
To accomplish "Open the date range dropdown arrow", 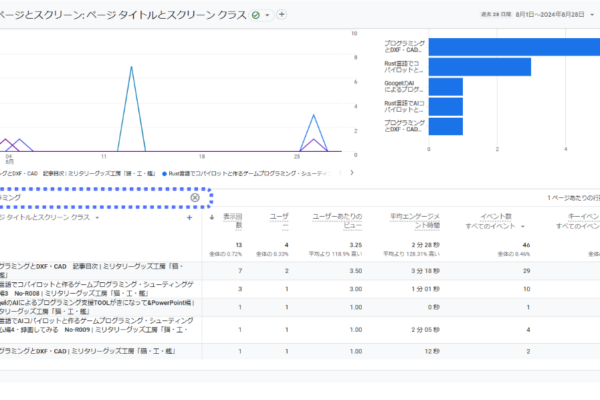I will pos(592,15).
